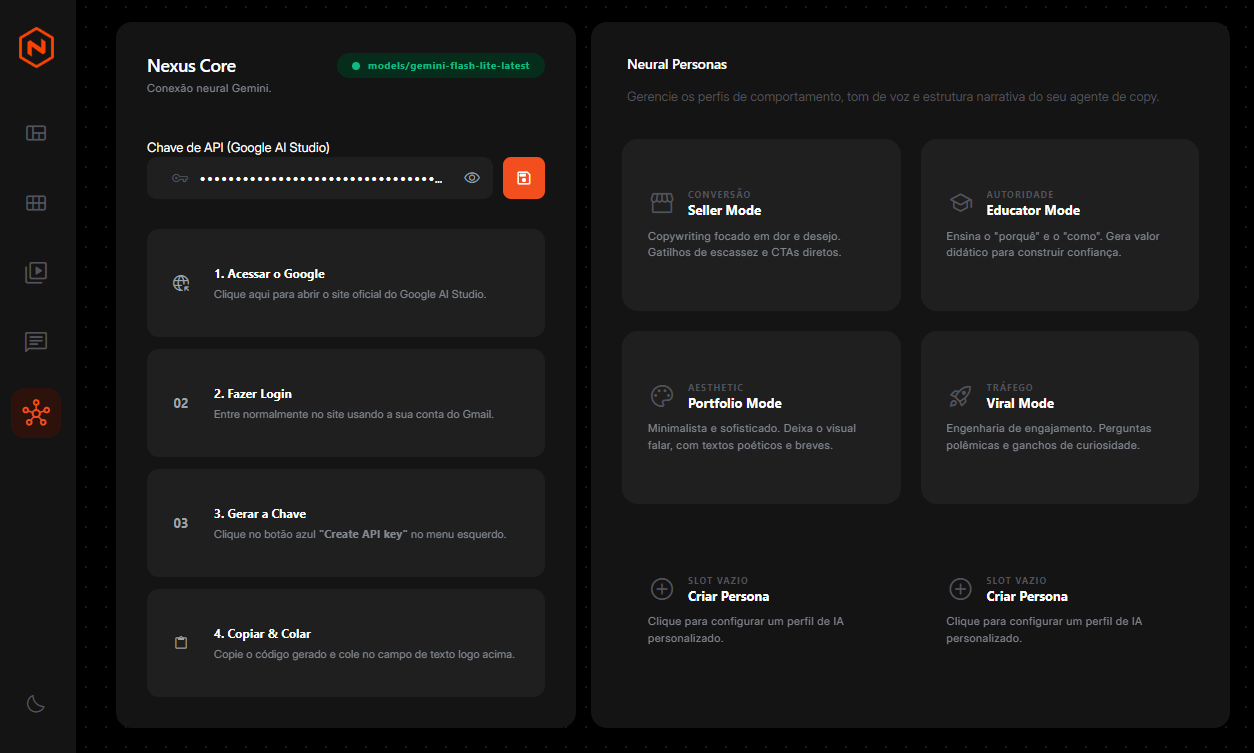Click the rocket icon on Viral Mode

[x=960, y=396]
